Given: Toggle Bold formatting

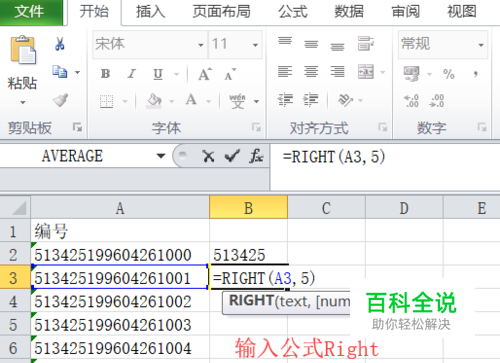Looking at the screenshot, I should click(x=106, y=74).
